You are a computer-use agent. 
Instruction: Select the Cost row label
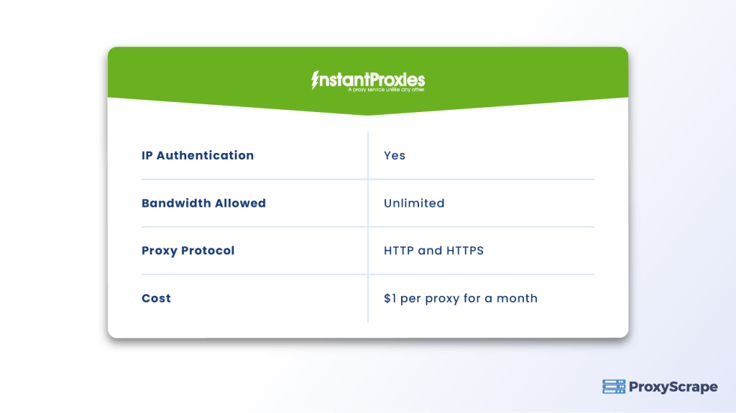[x=156, y=298]
